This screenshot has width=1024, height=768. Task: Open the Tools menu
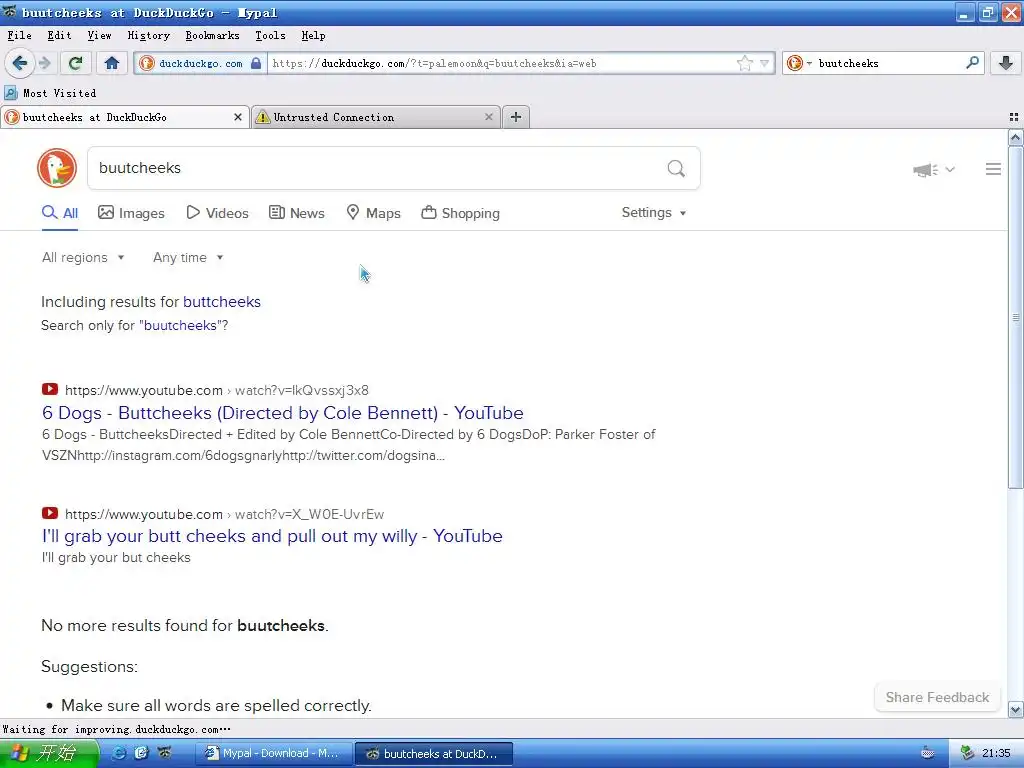pyautogui.click(x=270, y=35)
